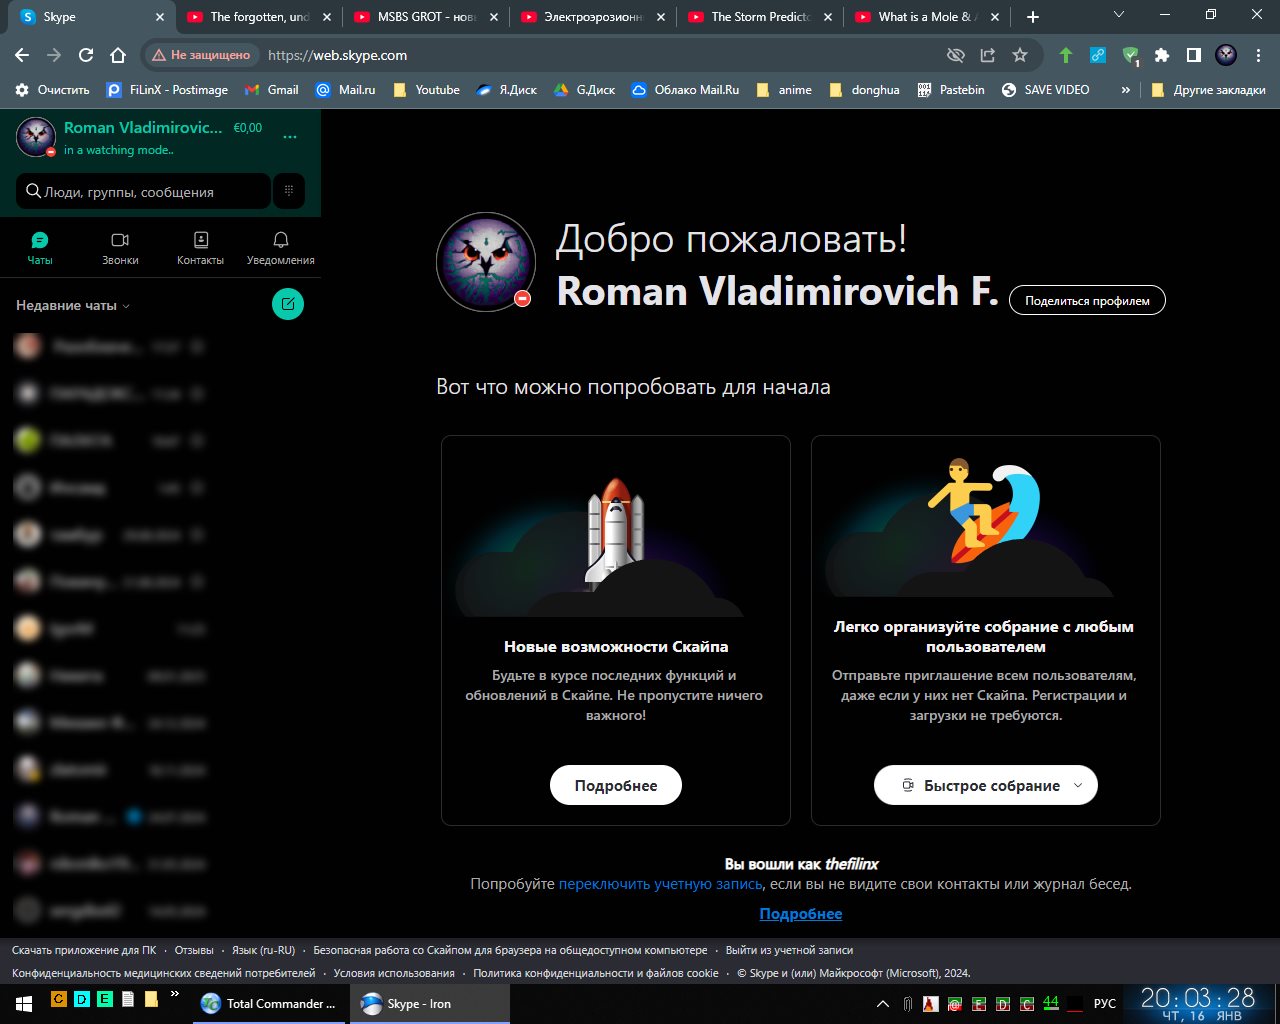Click the crossed-eye tracking icon in address bar
This screenshot has height=1024, width=1280.
[956, 55]
